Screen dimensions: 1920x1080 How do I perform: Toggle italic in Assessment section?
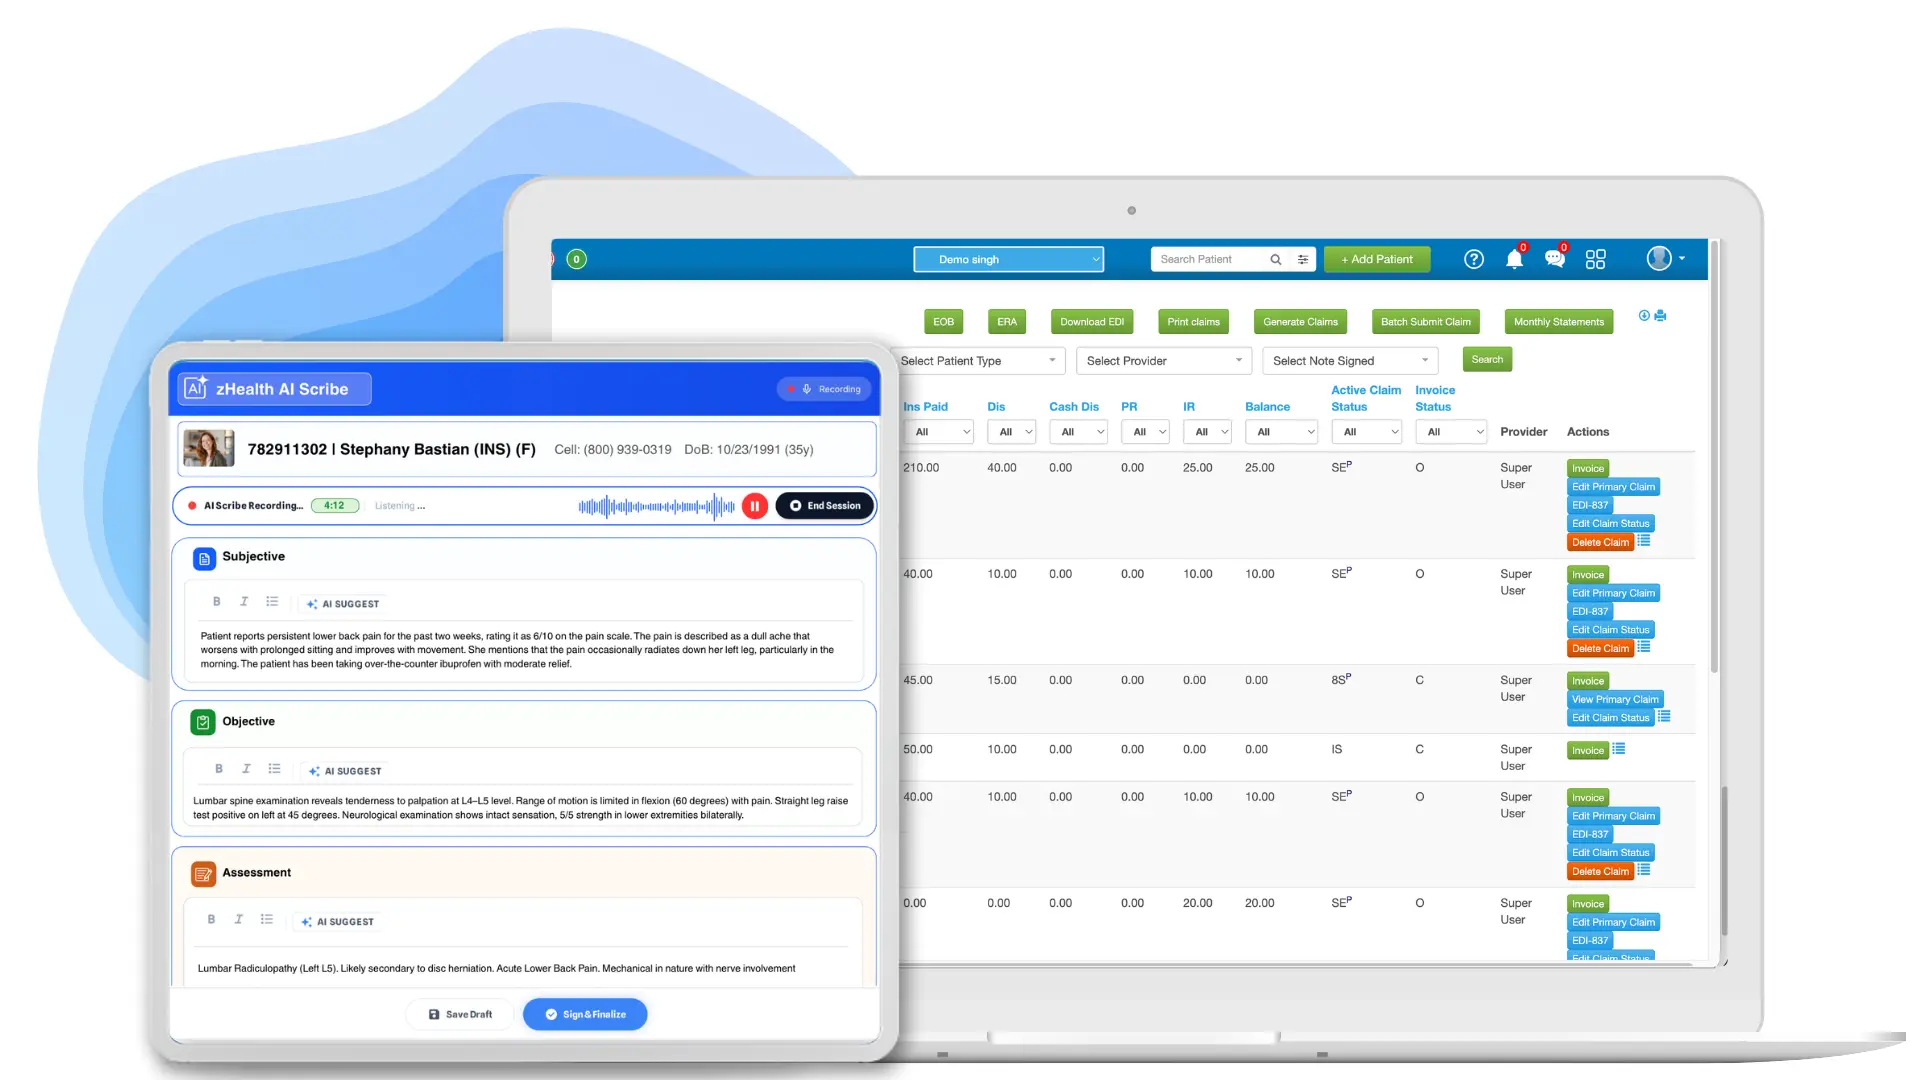point(238,920)
